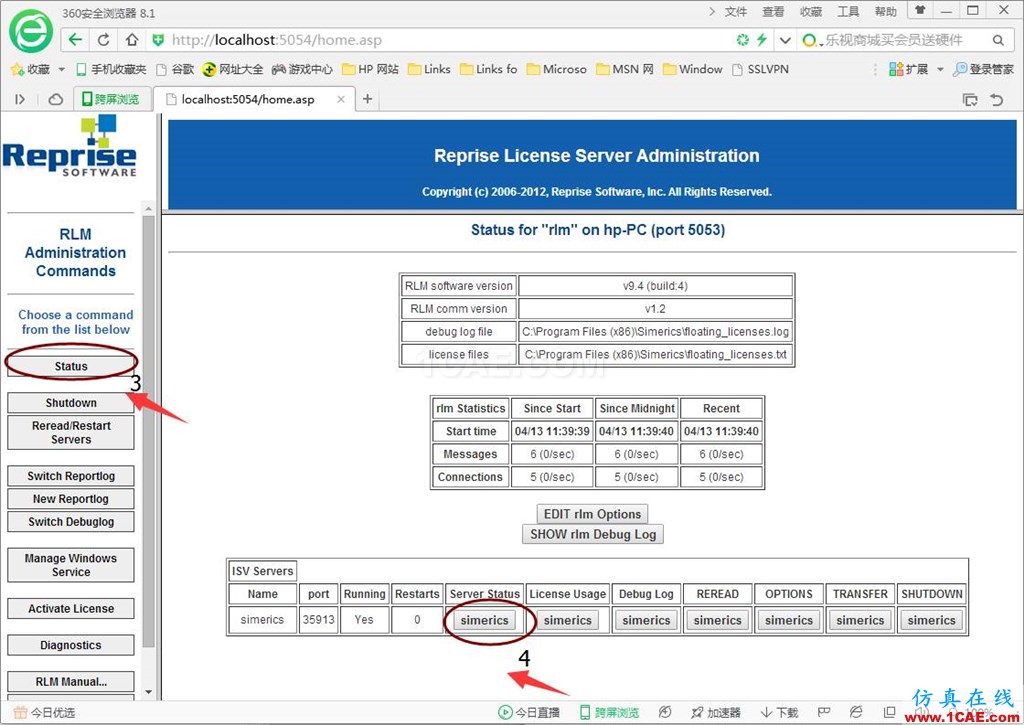Click the Diagnostics button
The height and width of the screenshot is (725, 1024).
[x=71, y=645]
